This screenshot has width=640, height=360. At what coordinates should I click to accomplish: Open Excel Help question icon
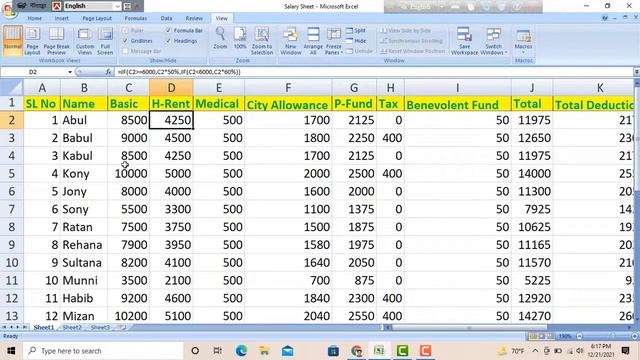(x=605, y=18)
